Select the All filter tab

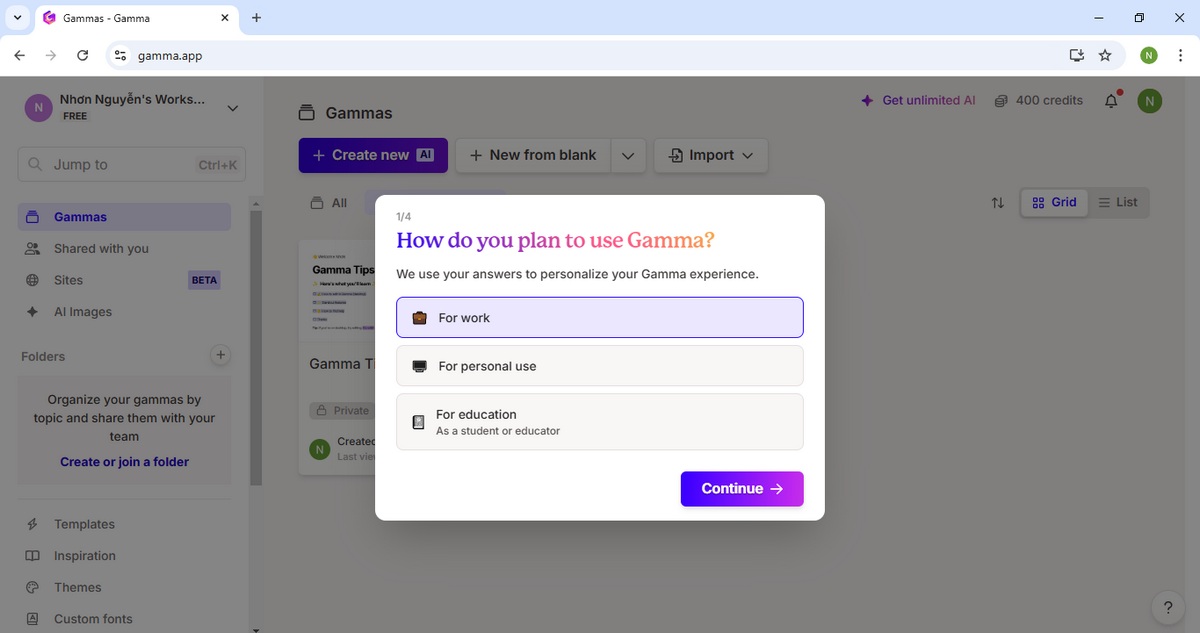point(330,203)
